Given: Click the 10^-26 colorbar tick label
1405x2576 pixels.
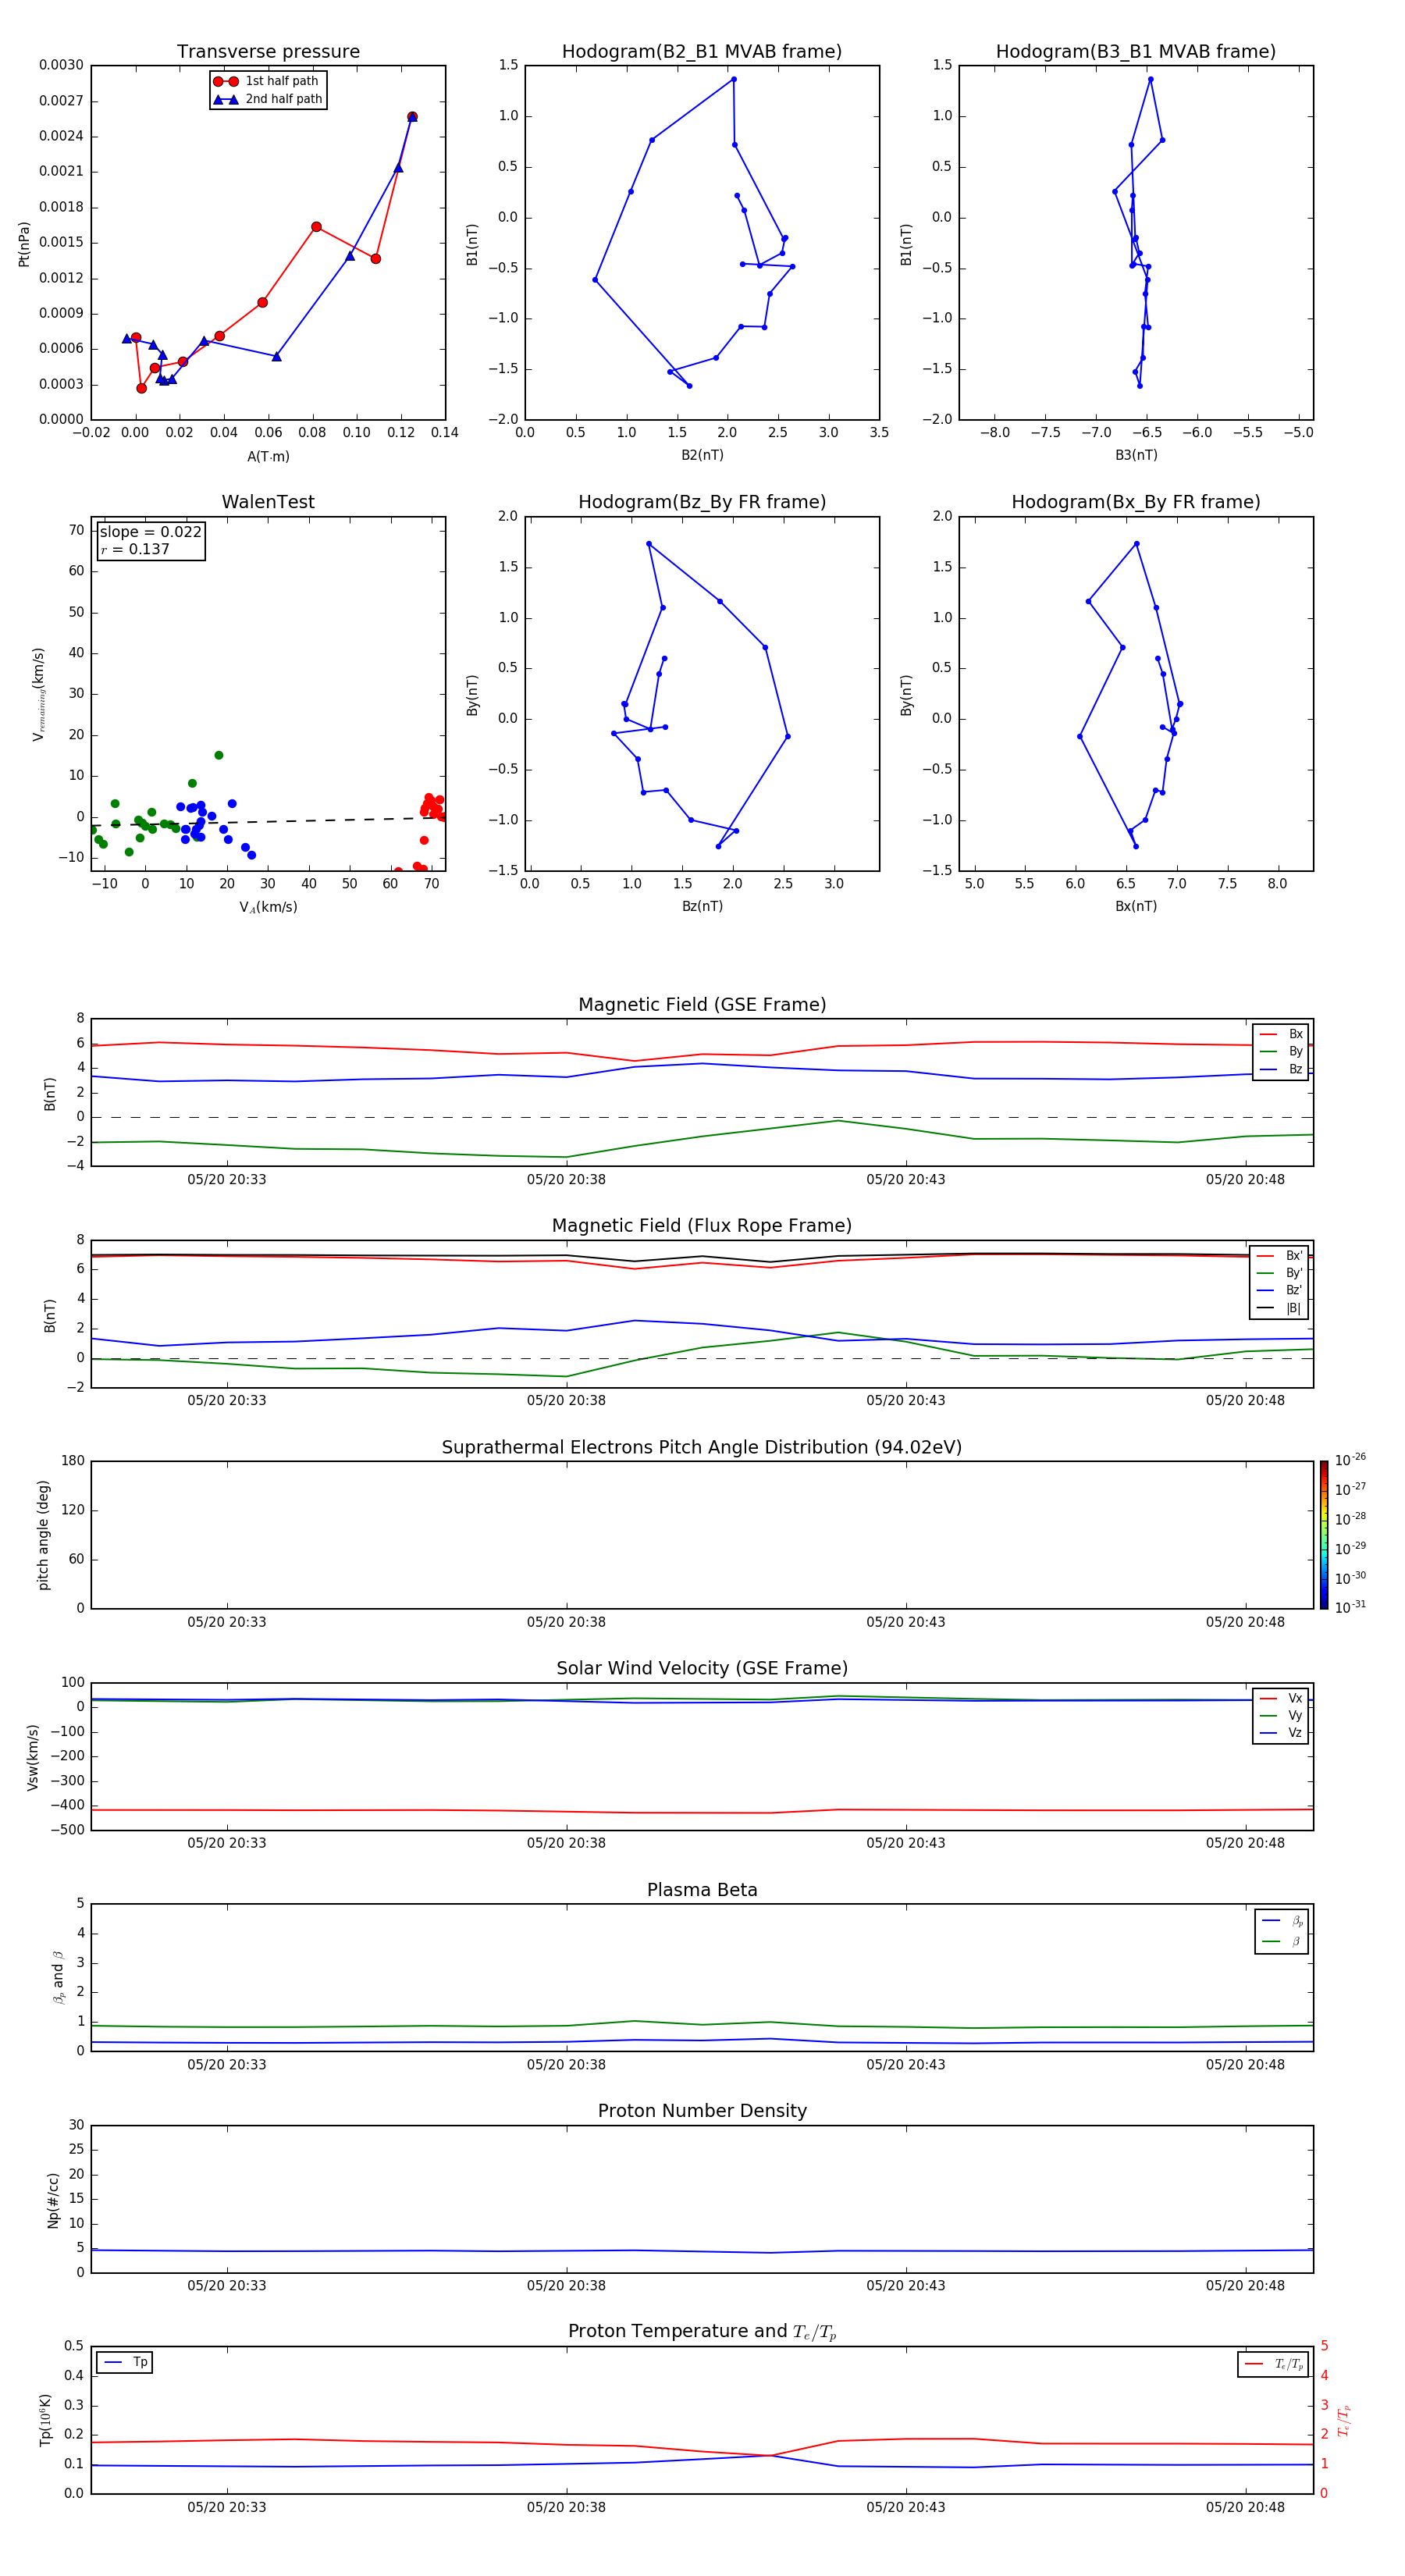Looking at the screenshot, I should (1350, 1460).
